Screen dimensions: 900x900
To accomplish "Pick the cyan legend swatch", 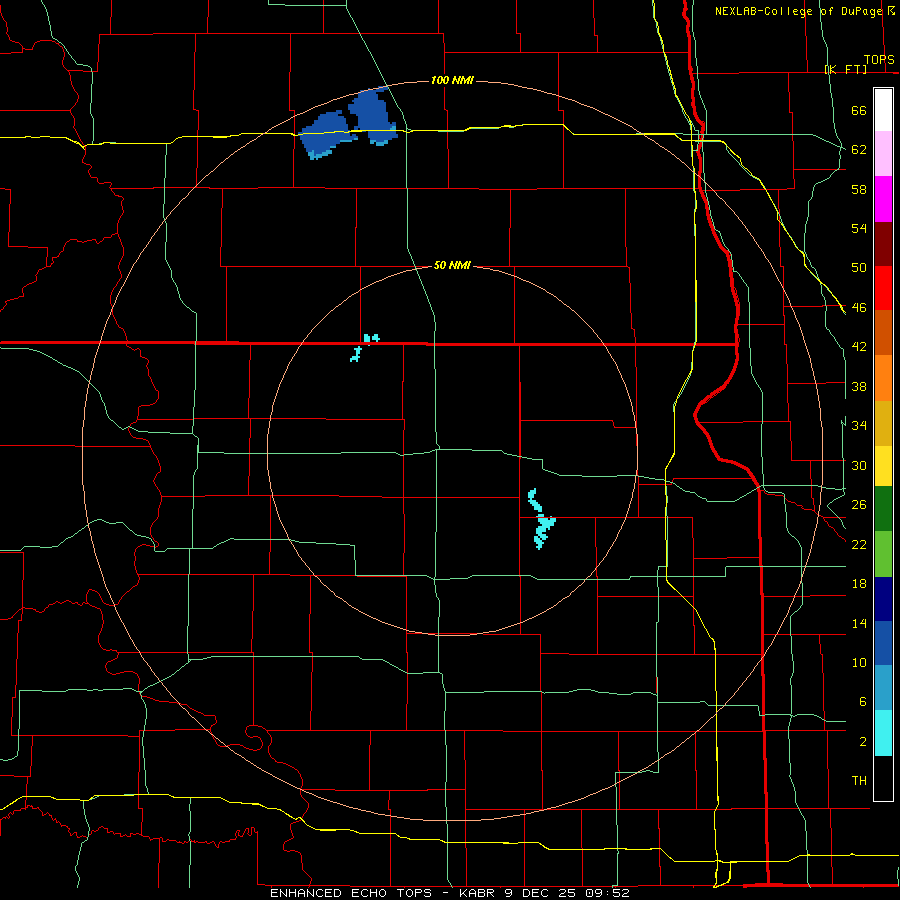I will click(883, 733).
